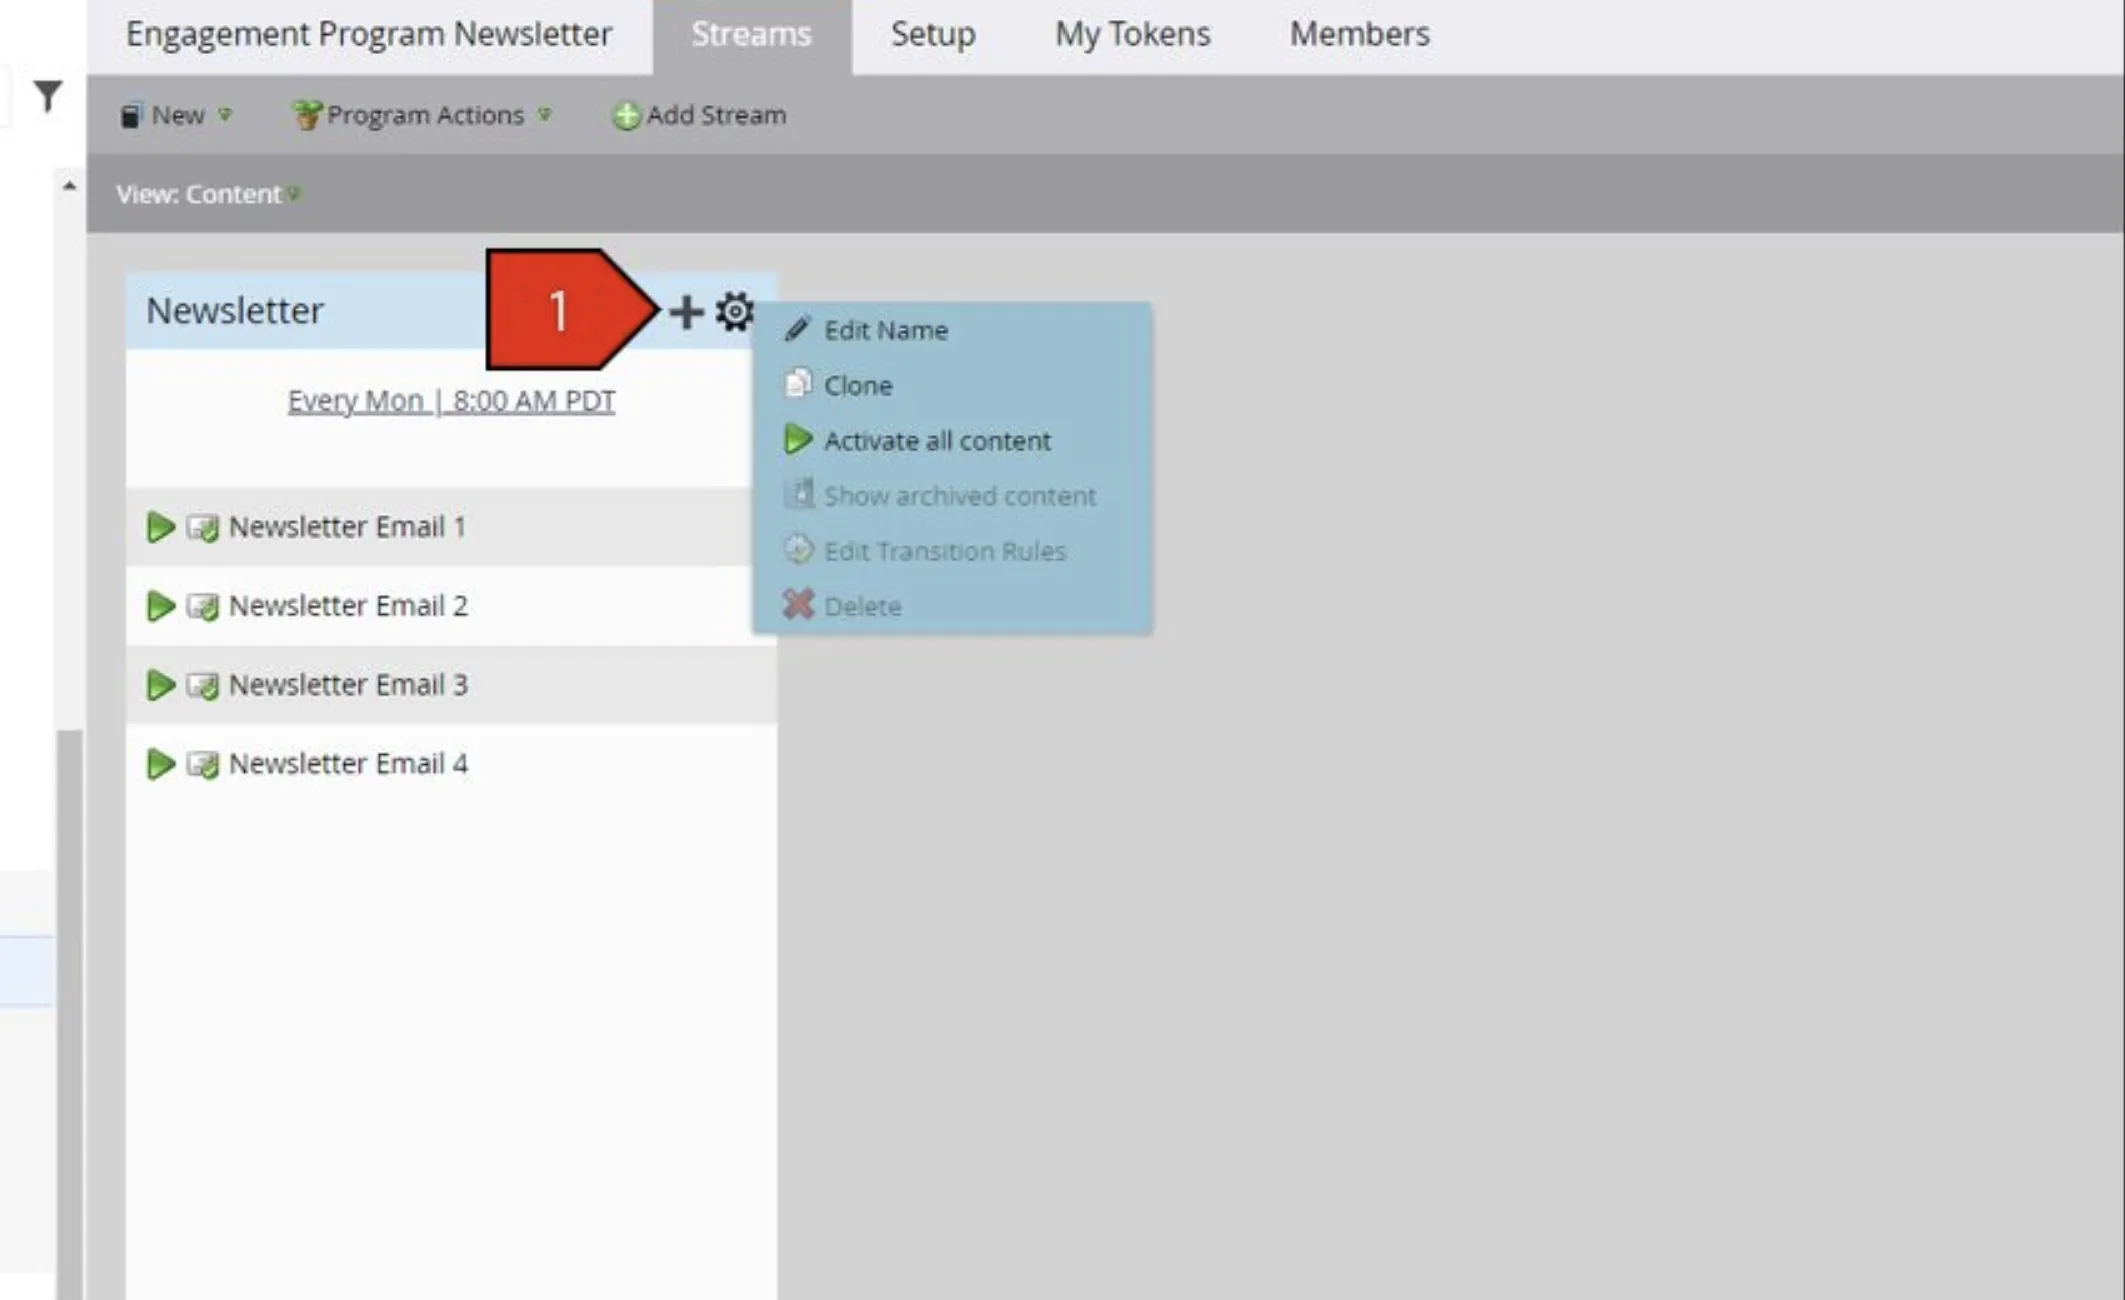
Task: Select the Newsletter Email 3 row text
Action: click(348, 685)
